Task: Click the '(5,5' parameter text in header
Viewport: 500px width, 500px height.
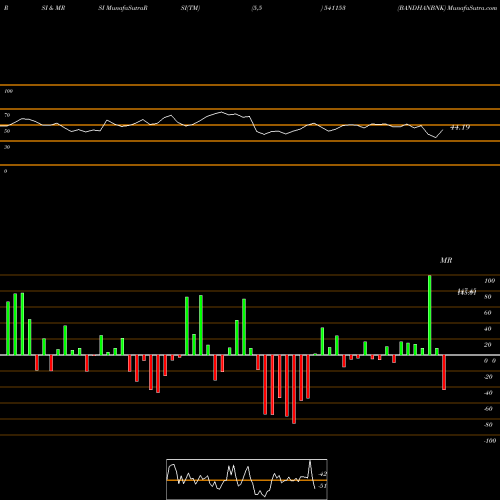Action: click(x=257, y=8)
